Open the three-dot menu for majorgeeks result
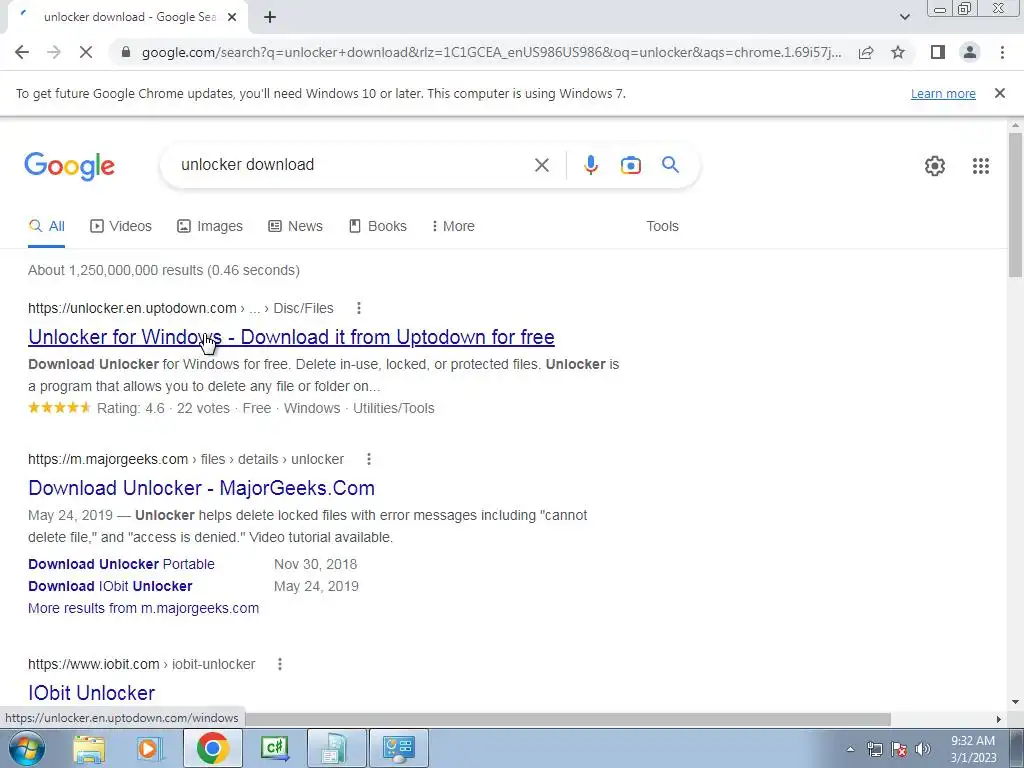 coord(369,459)
